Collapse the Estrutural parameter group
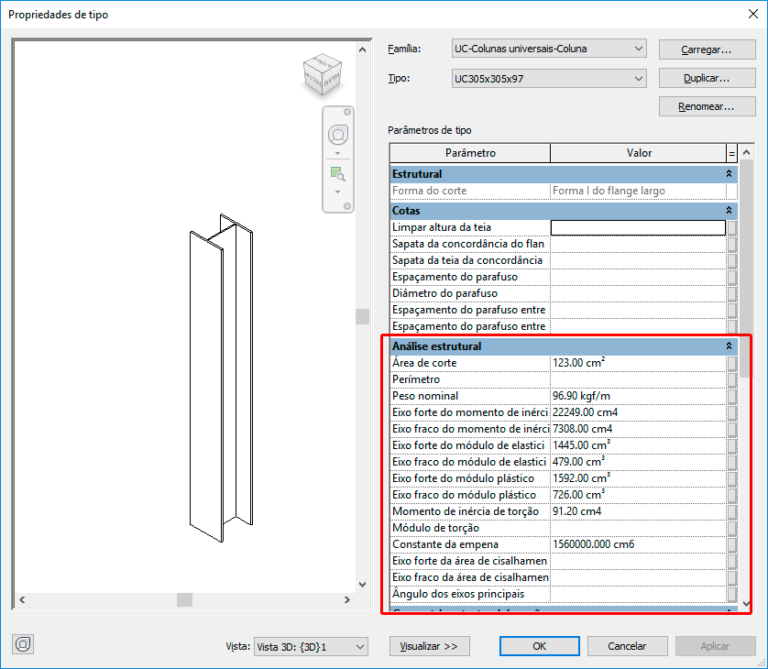 click(x=729, y=174)
